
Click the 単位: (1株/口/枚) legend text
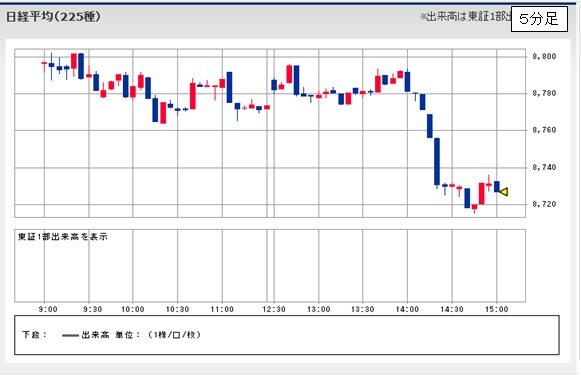(x=158, y=335)
